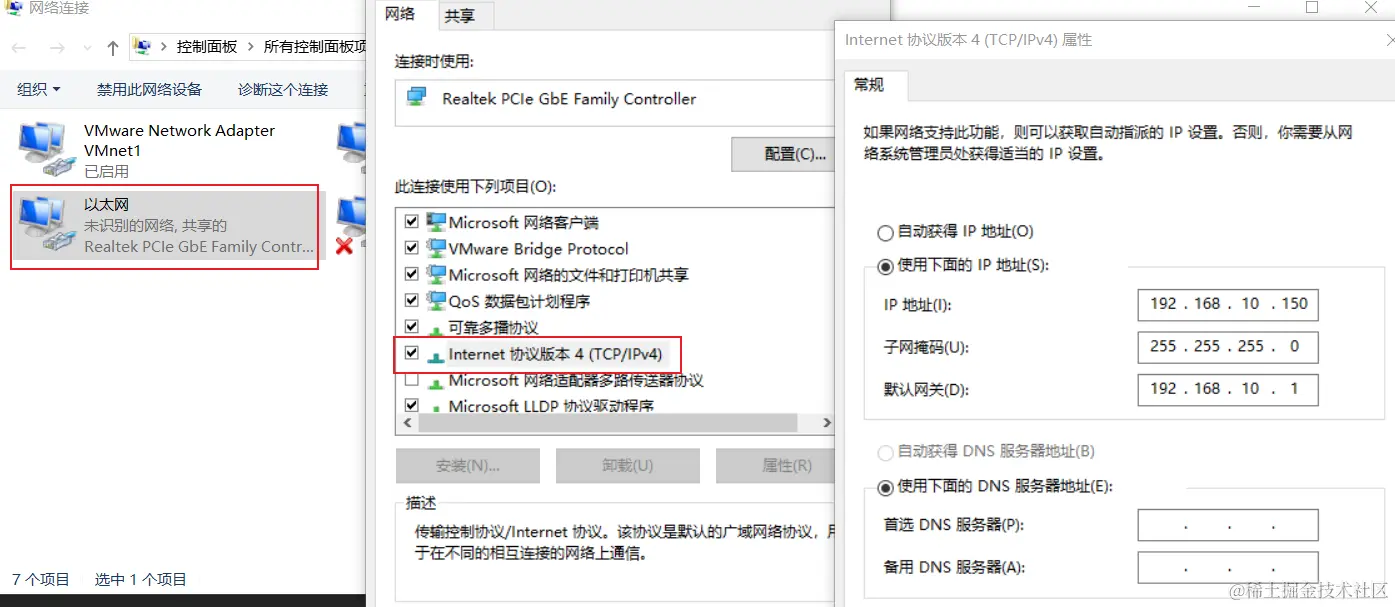This screenshot has width=1395, height=607.
Task: Click the up arrow navigation icon
Action: pyautogui.click(x=112, y=47)
